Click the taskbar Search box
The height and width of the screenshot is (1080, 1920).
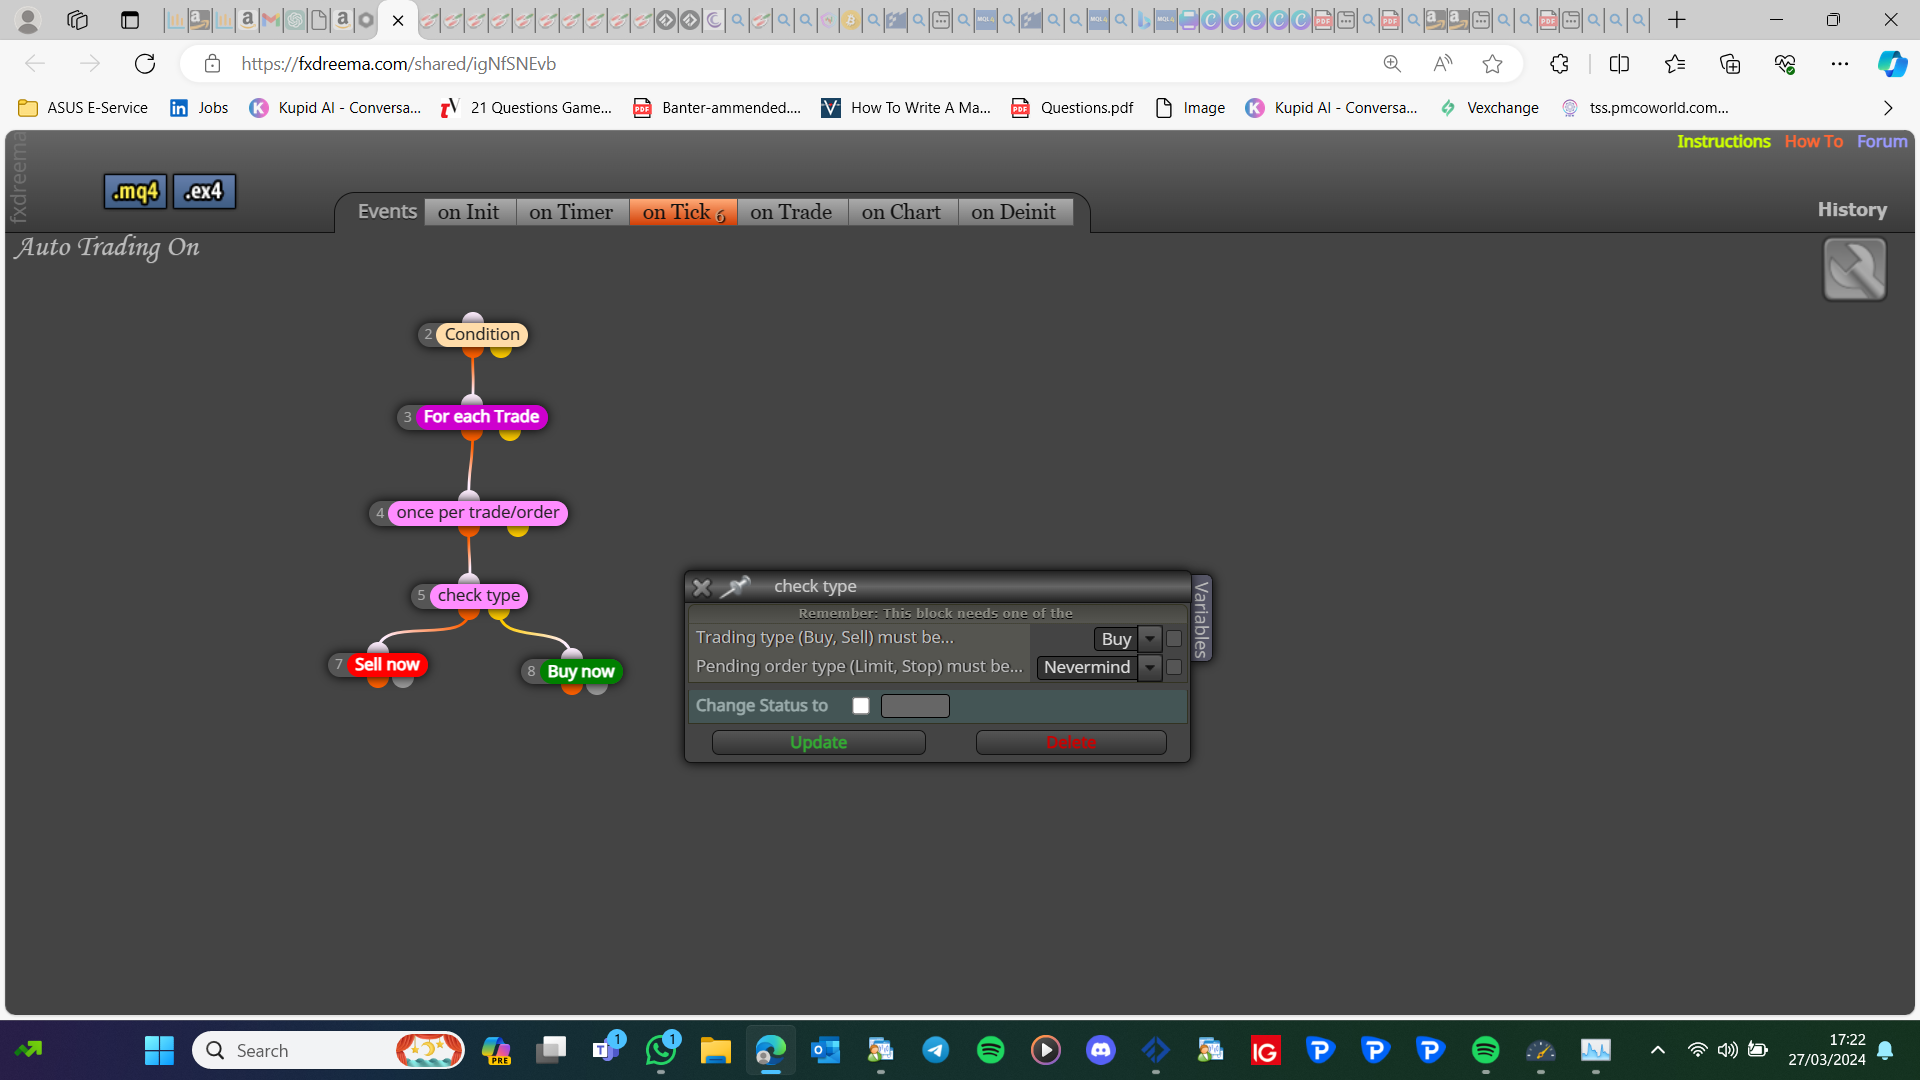328,1050
